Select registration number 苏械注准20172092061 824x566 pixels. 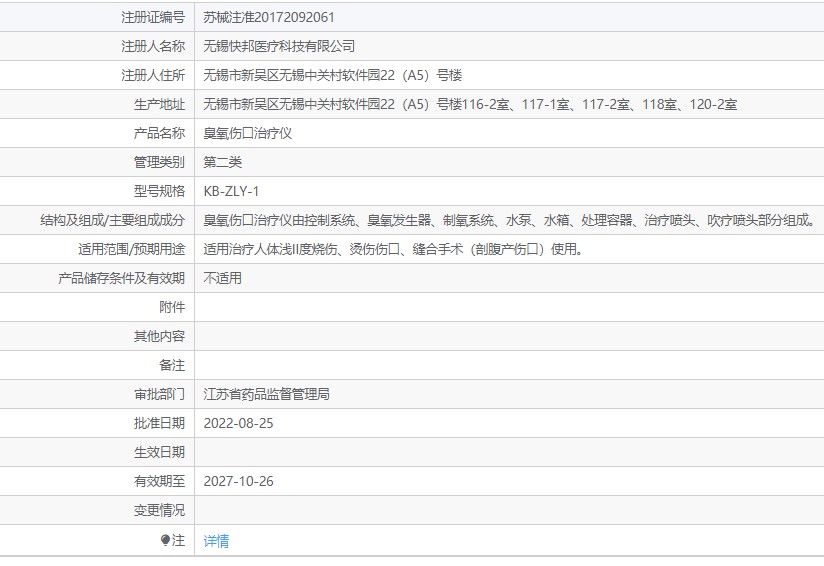coord(269,17)
